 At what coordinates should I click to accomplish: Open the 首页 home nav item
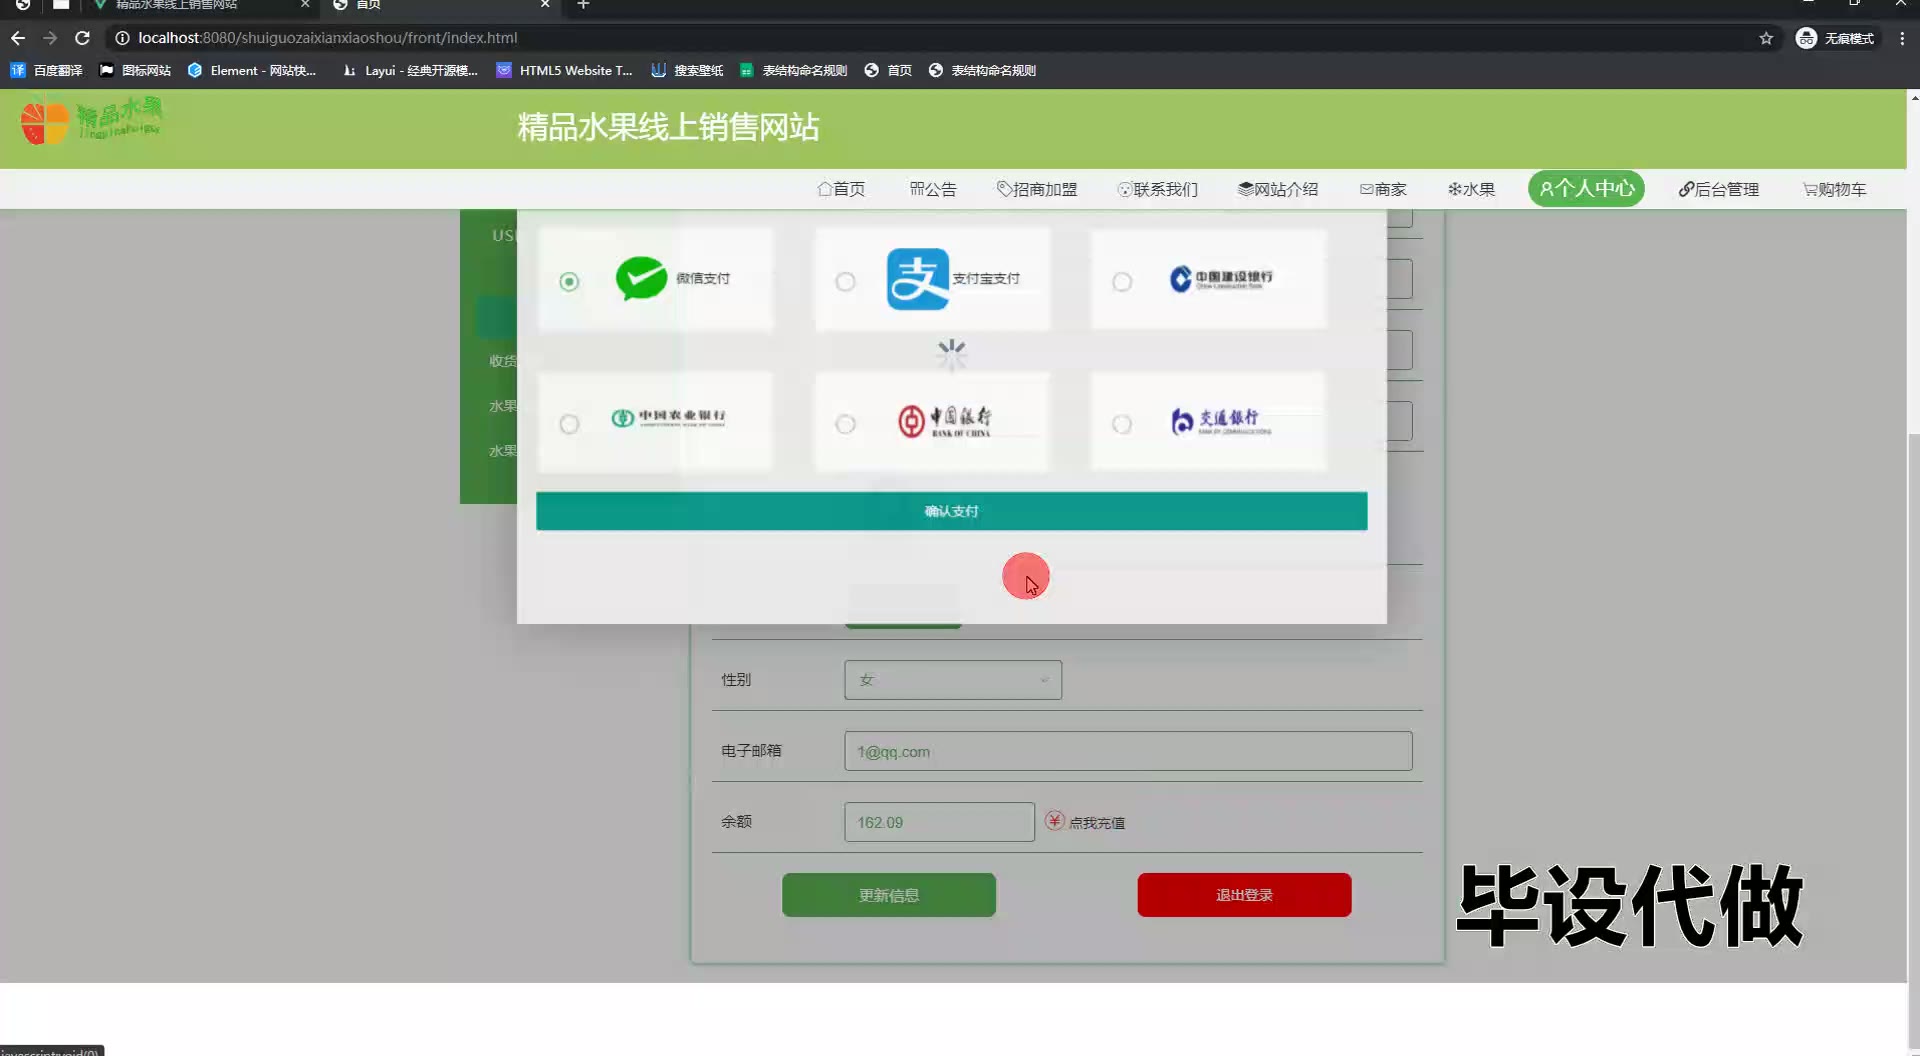[841, 189]
